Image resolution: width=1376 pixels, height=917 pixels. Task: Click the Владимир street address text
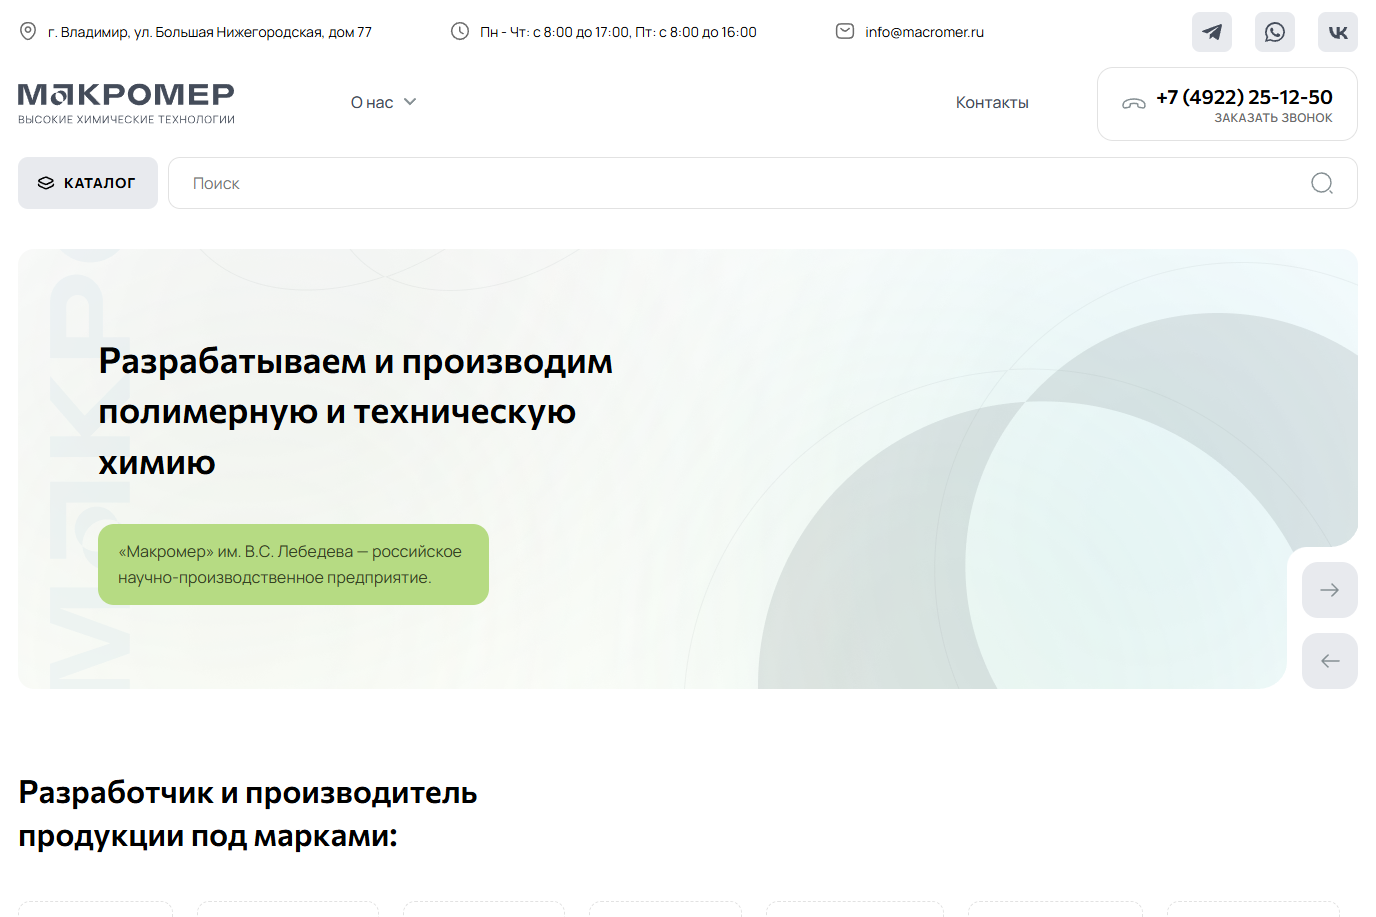coord(210,32)
